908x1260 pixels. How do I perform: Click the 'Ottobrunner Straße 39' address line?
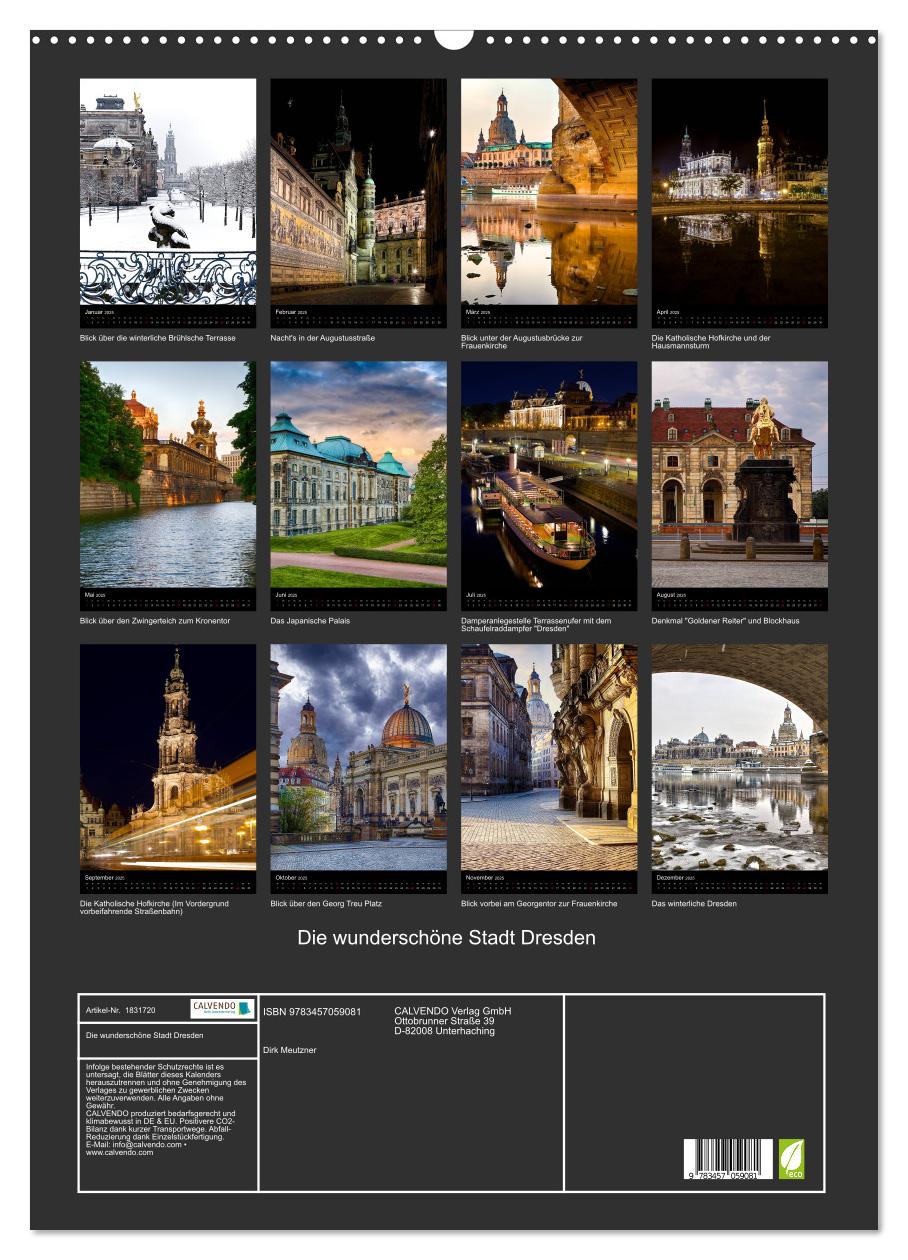[x=444, y=1021]
